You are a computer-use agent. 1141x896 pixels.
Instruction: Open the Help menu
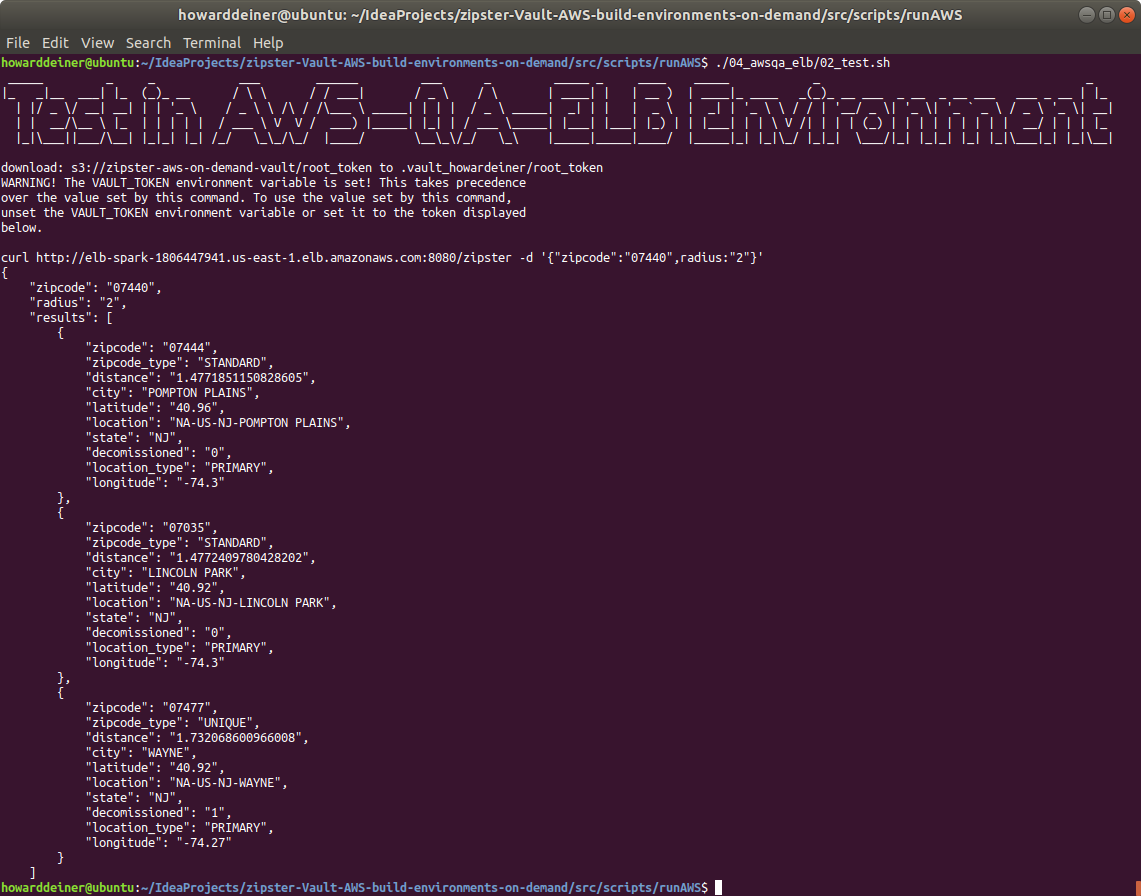[x=268, y=43]
